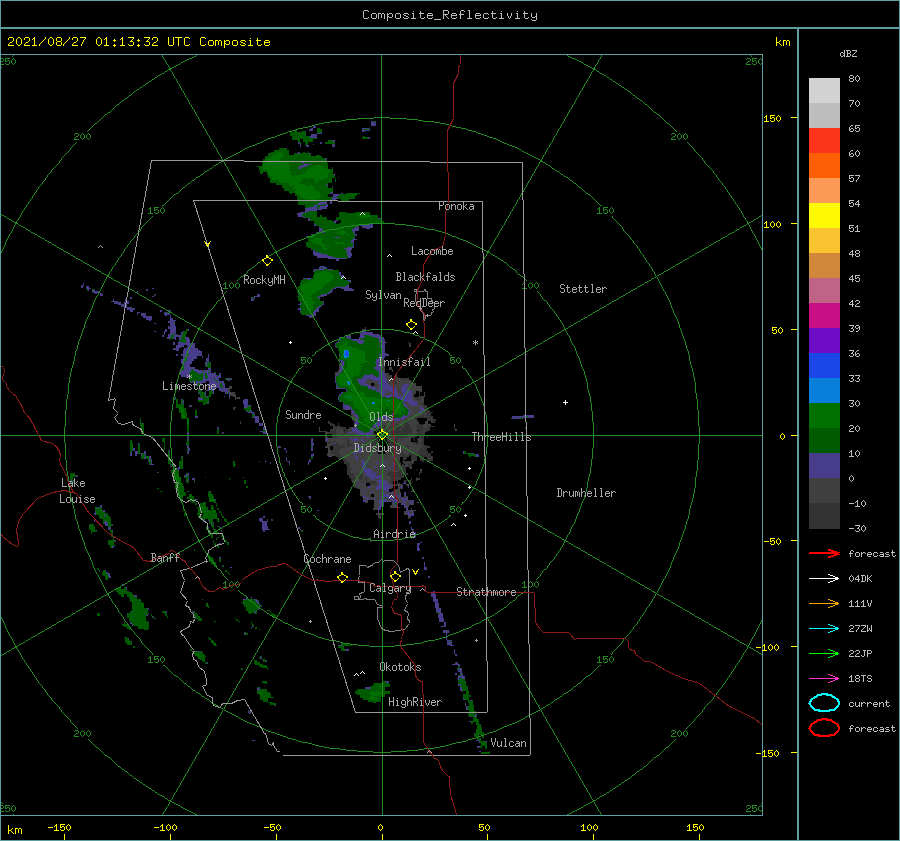Pick the magenta 39-42 dBZ swatch
Viewport: 900px width, 841px height.
point(824,315)
